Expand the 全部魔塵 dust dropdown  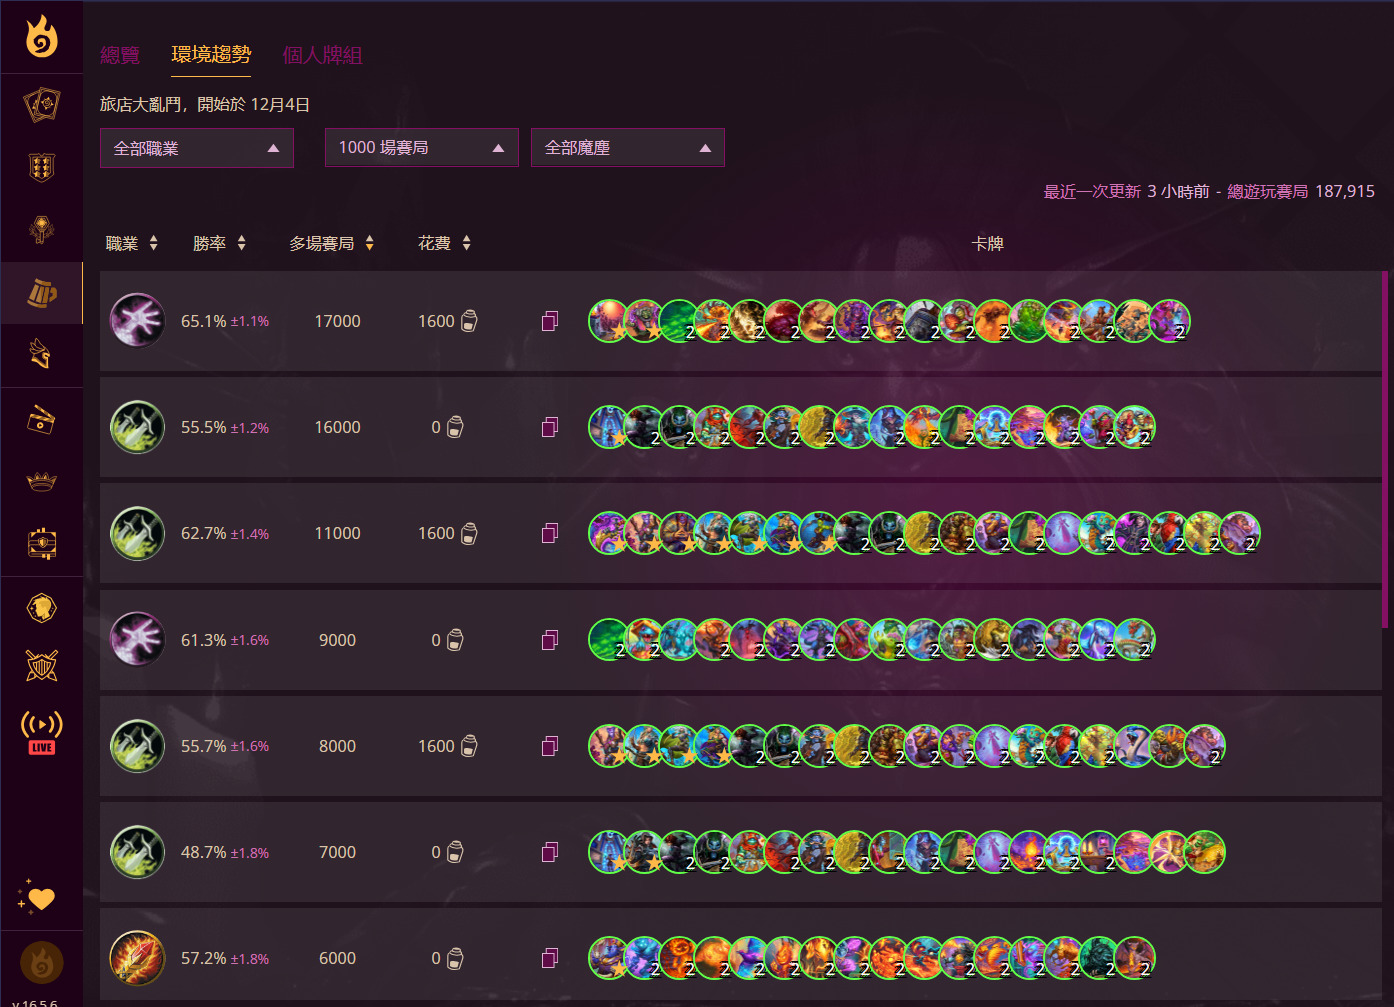coord(627,148)
